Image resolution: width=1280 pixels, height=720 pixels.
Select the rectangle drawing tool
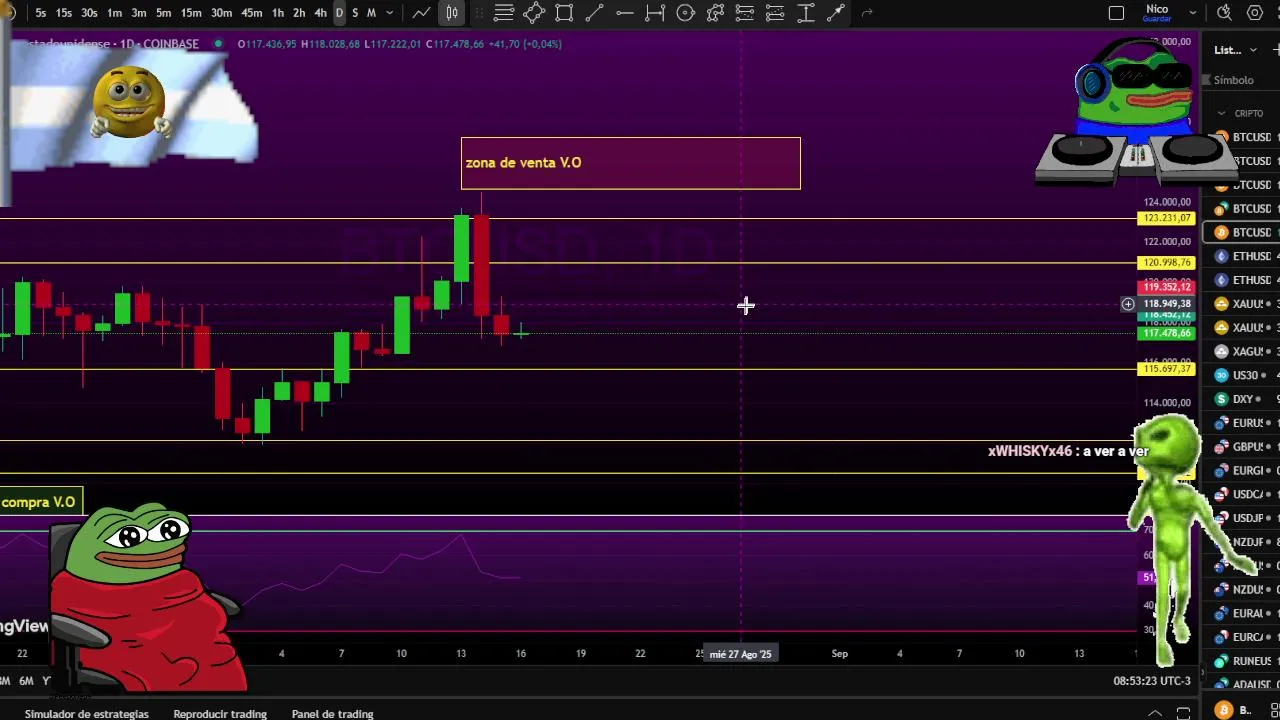pyautogui.click(x=564, y=13)
